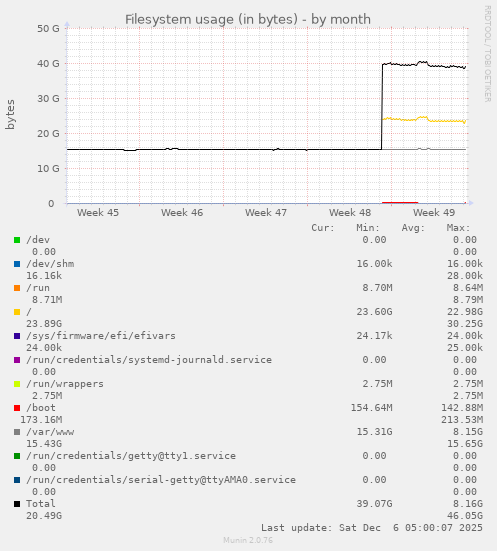Click the value 16.16k under /dev/shm
This screenshot has width=497, height=551.
pos(44,276)
